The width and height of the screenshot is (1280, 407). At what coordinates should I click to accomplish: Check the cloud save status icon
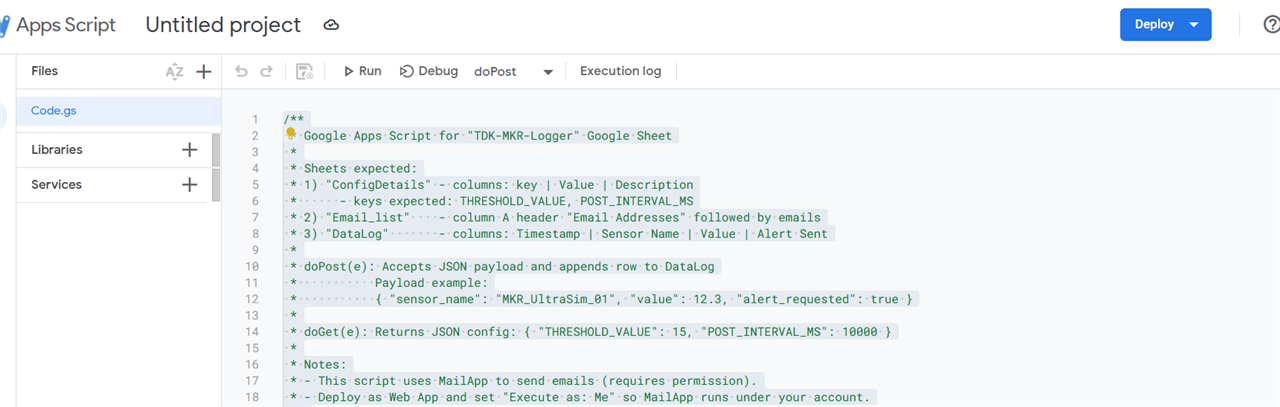(331, 25)
